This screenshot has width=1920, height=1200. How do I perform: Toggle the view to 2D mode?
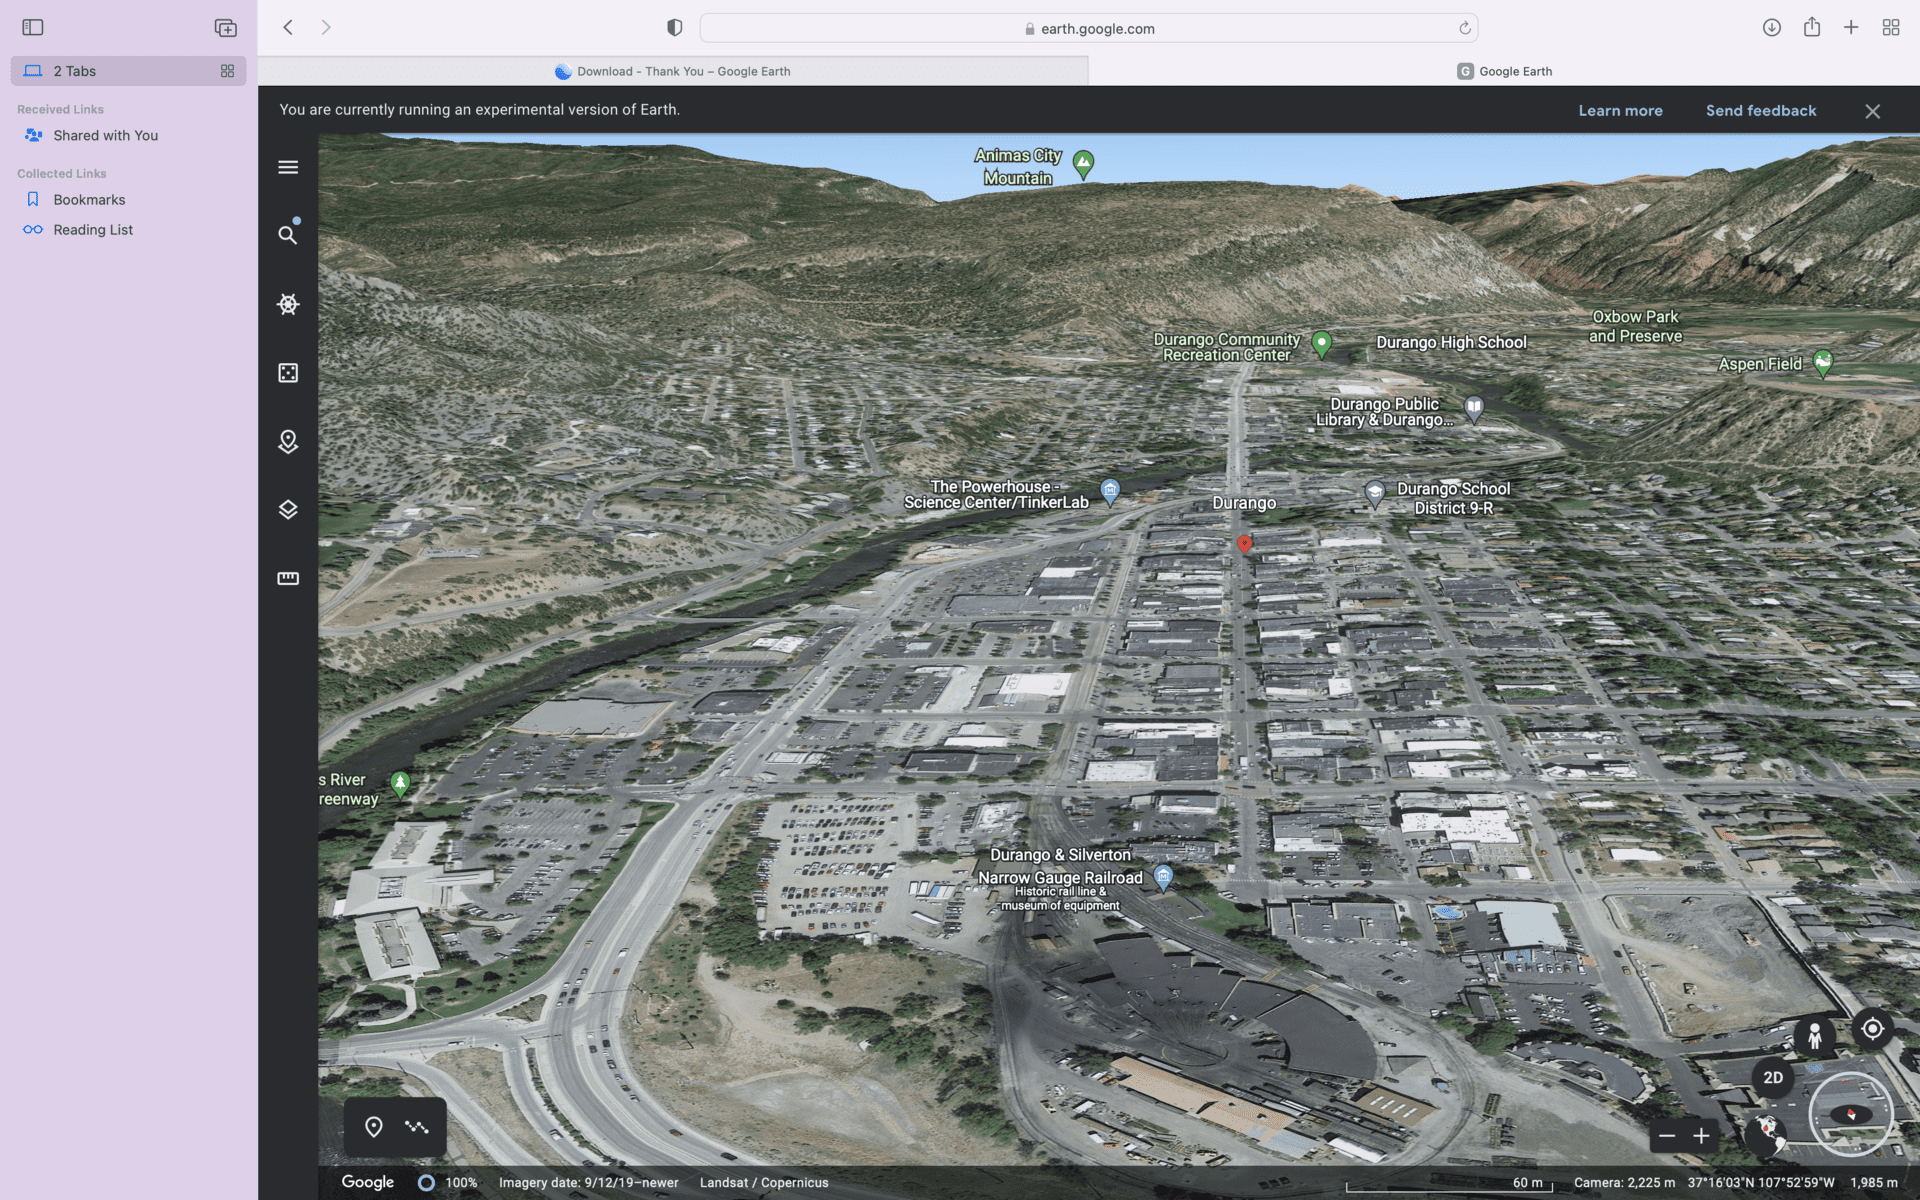point(1773,1077)
